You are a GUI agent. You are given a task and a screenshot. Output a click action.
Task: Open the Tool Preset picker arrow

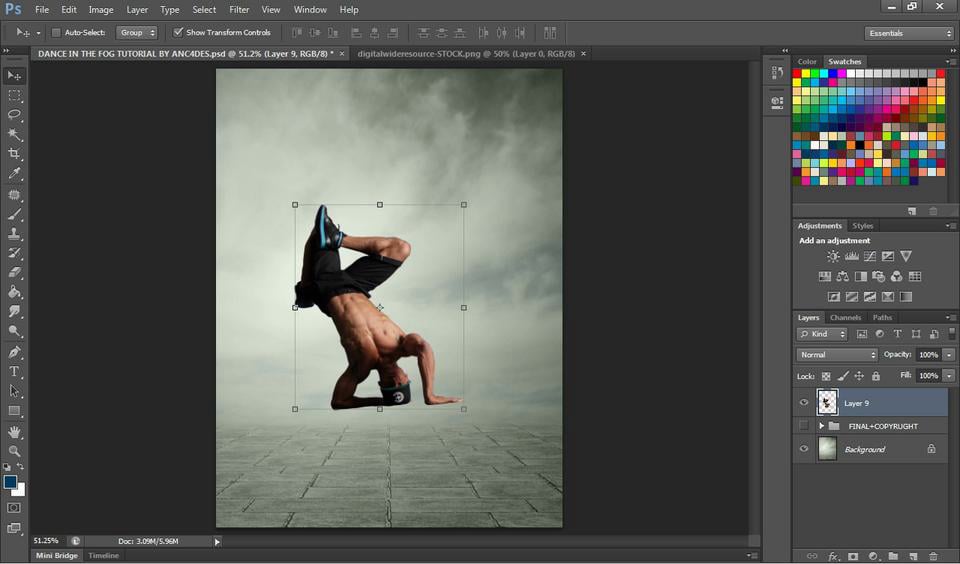coord(38,33)
